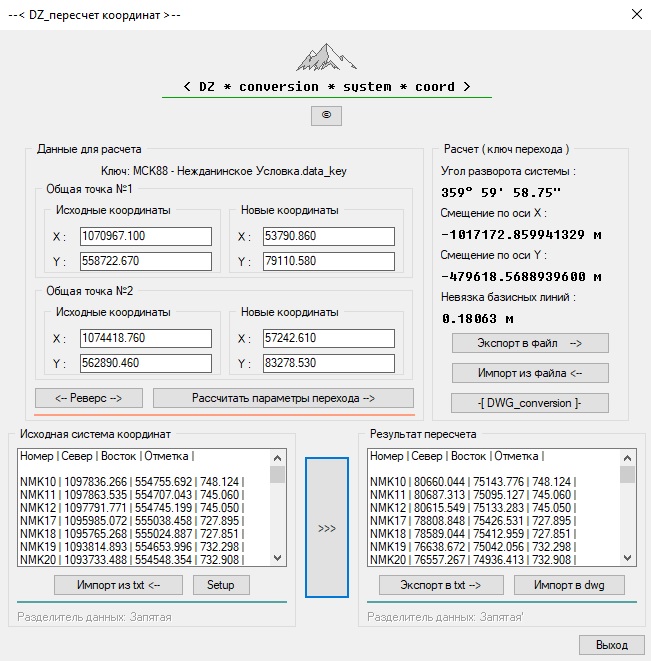The height and width of the screenshot is (661, 651).
Task: Click the mountain logo image
Action: pyautogui.click(x=326, y=56)
